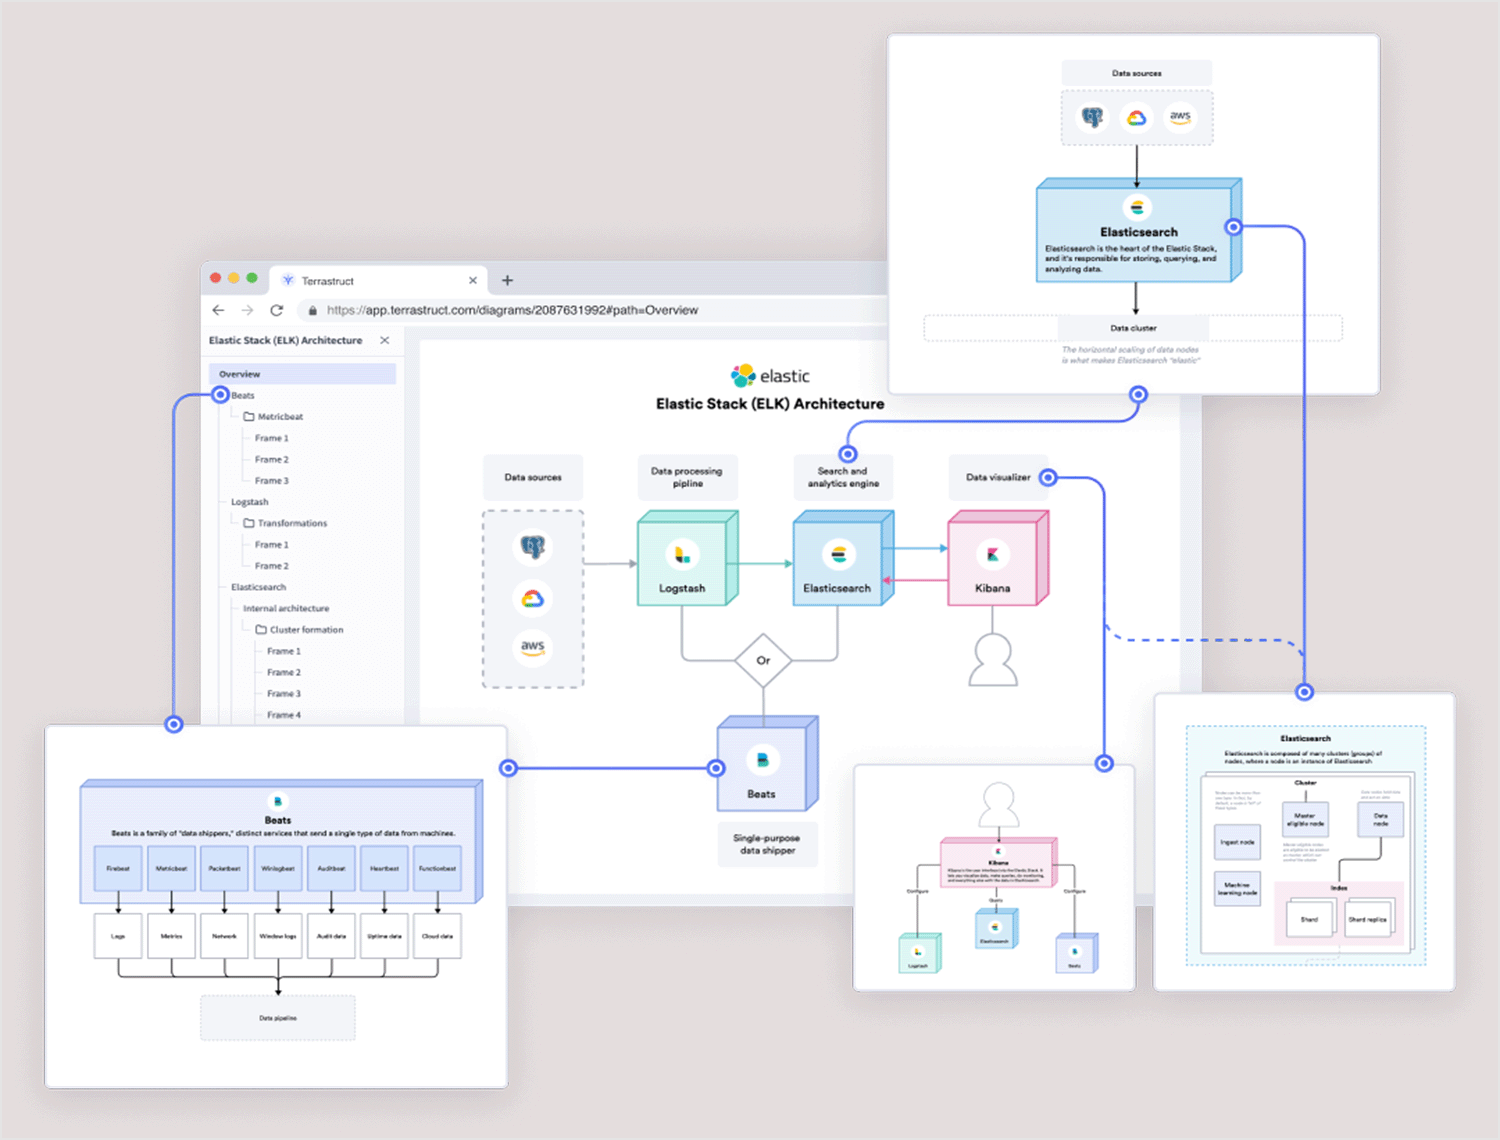Select the Elasticsearch cube in main diagram
1500x1140 pixels.
tap(842, 558)
